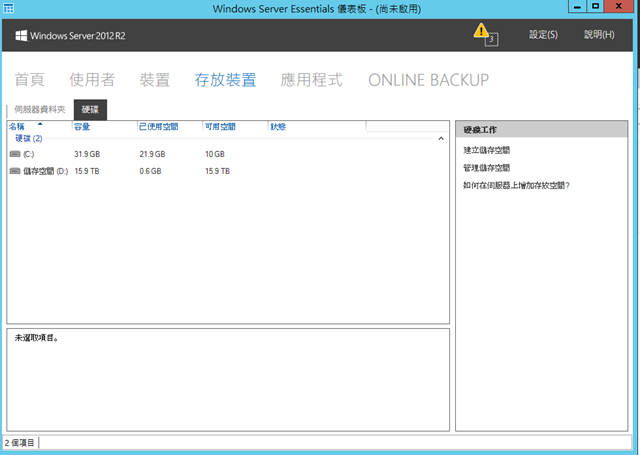The height and width of the screenshot is (455, 640).
Task: Click the 15.9 TB capacity cell for D:
Action: point(87,171)
